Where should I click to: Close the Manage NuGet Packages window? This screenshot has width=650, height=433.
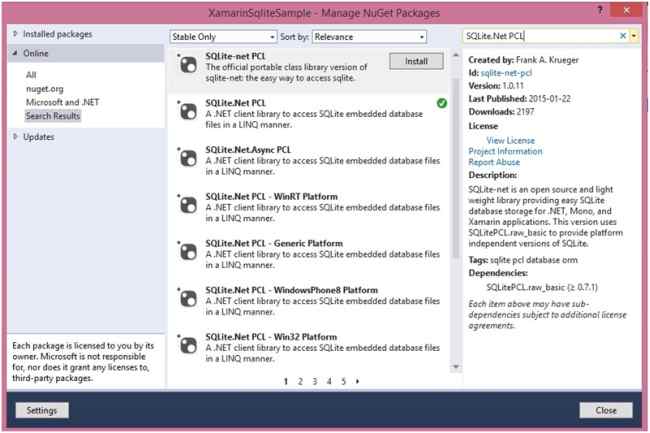[x=626, y=10]
